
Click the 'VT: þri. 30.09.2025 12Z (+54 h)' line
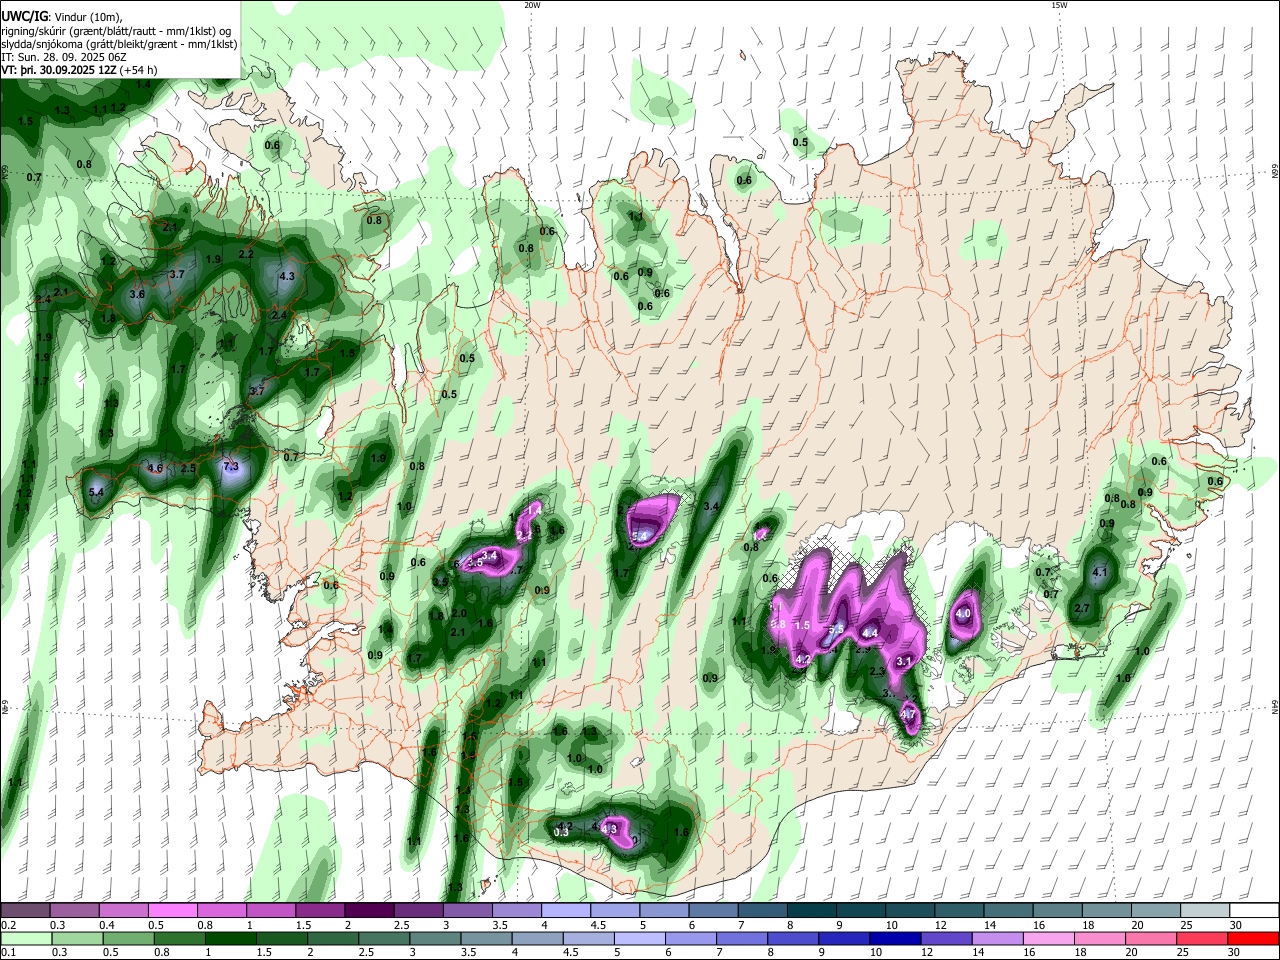click(79, 70)
